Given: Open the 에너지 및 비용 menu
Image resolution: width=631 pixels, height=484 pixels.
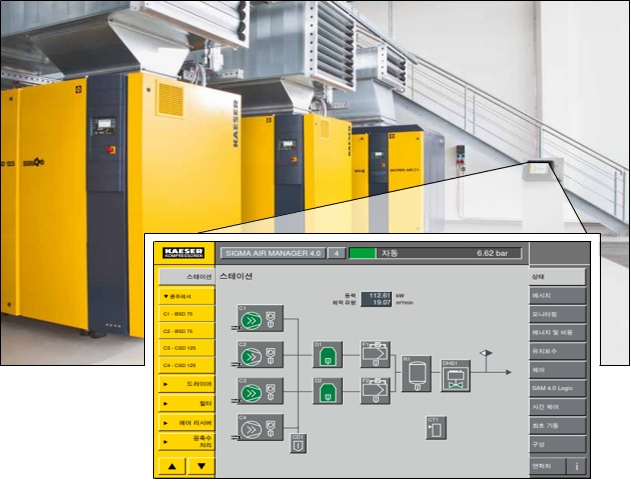Looking at the screenshot, I should tap(557, 333).
